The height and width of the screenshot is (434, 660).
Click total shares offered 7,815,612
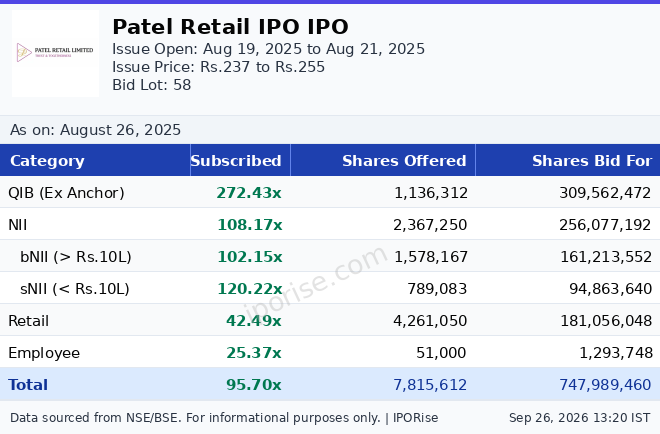(430, 385)
